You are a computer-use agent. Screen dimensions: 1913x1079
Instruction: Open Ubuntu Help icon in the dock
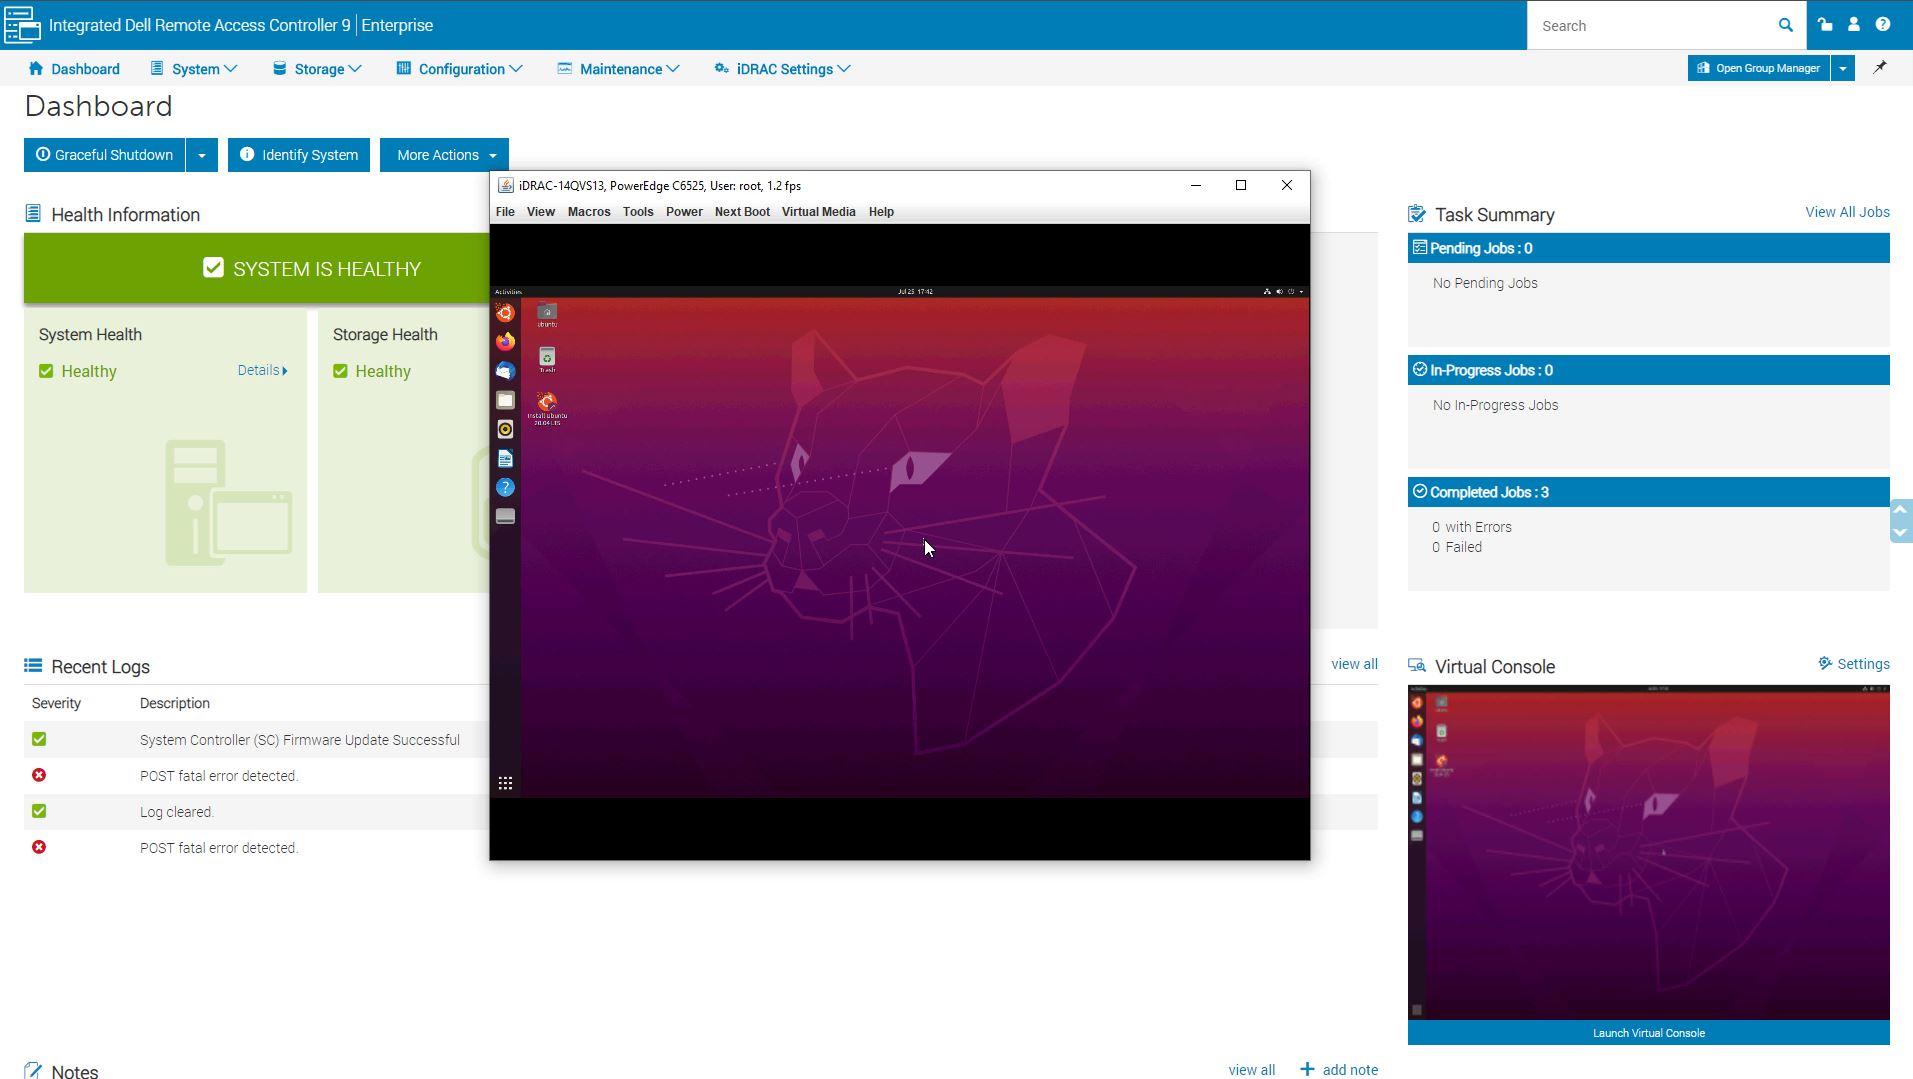point(505,488)
